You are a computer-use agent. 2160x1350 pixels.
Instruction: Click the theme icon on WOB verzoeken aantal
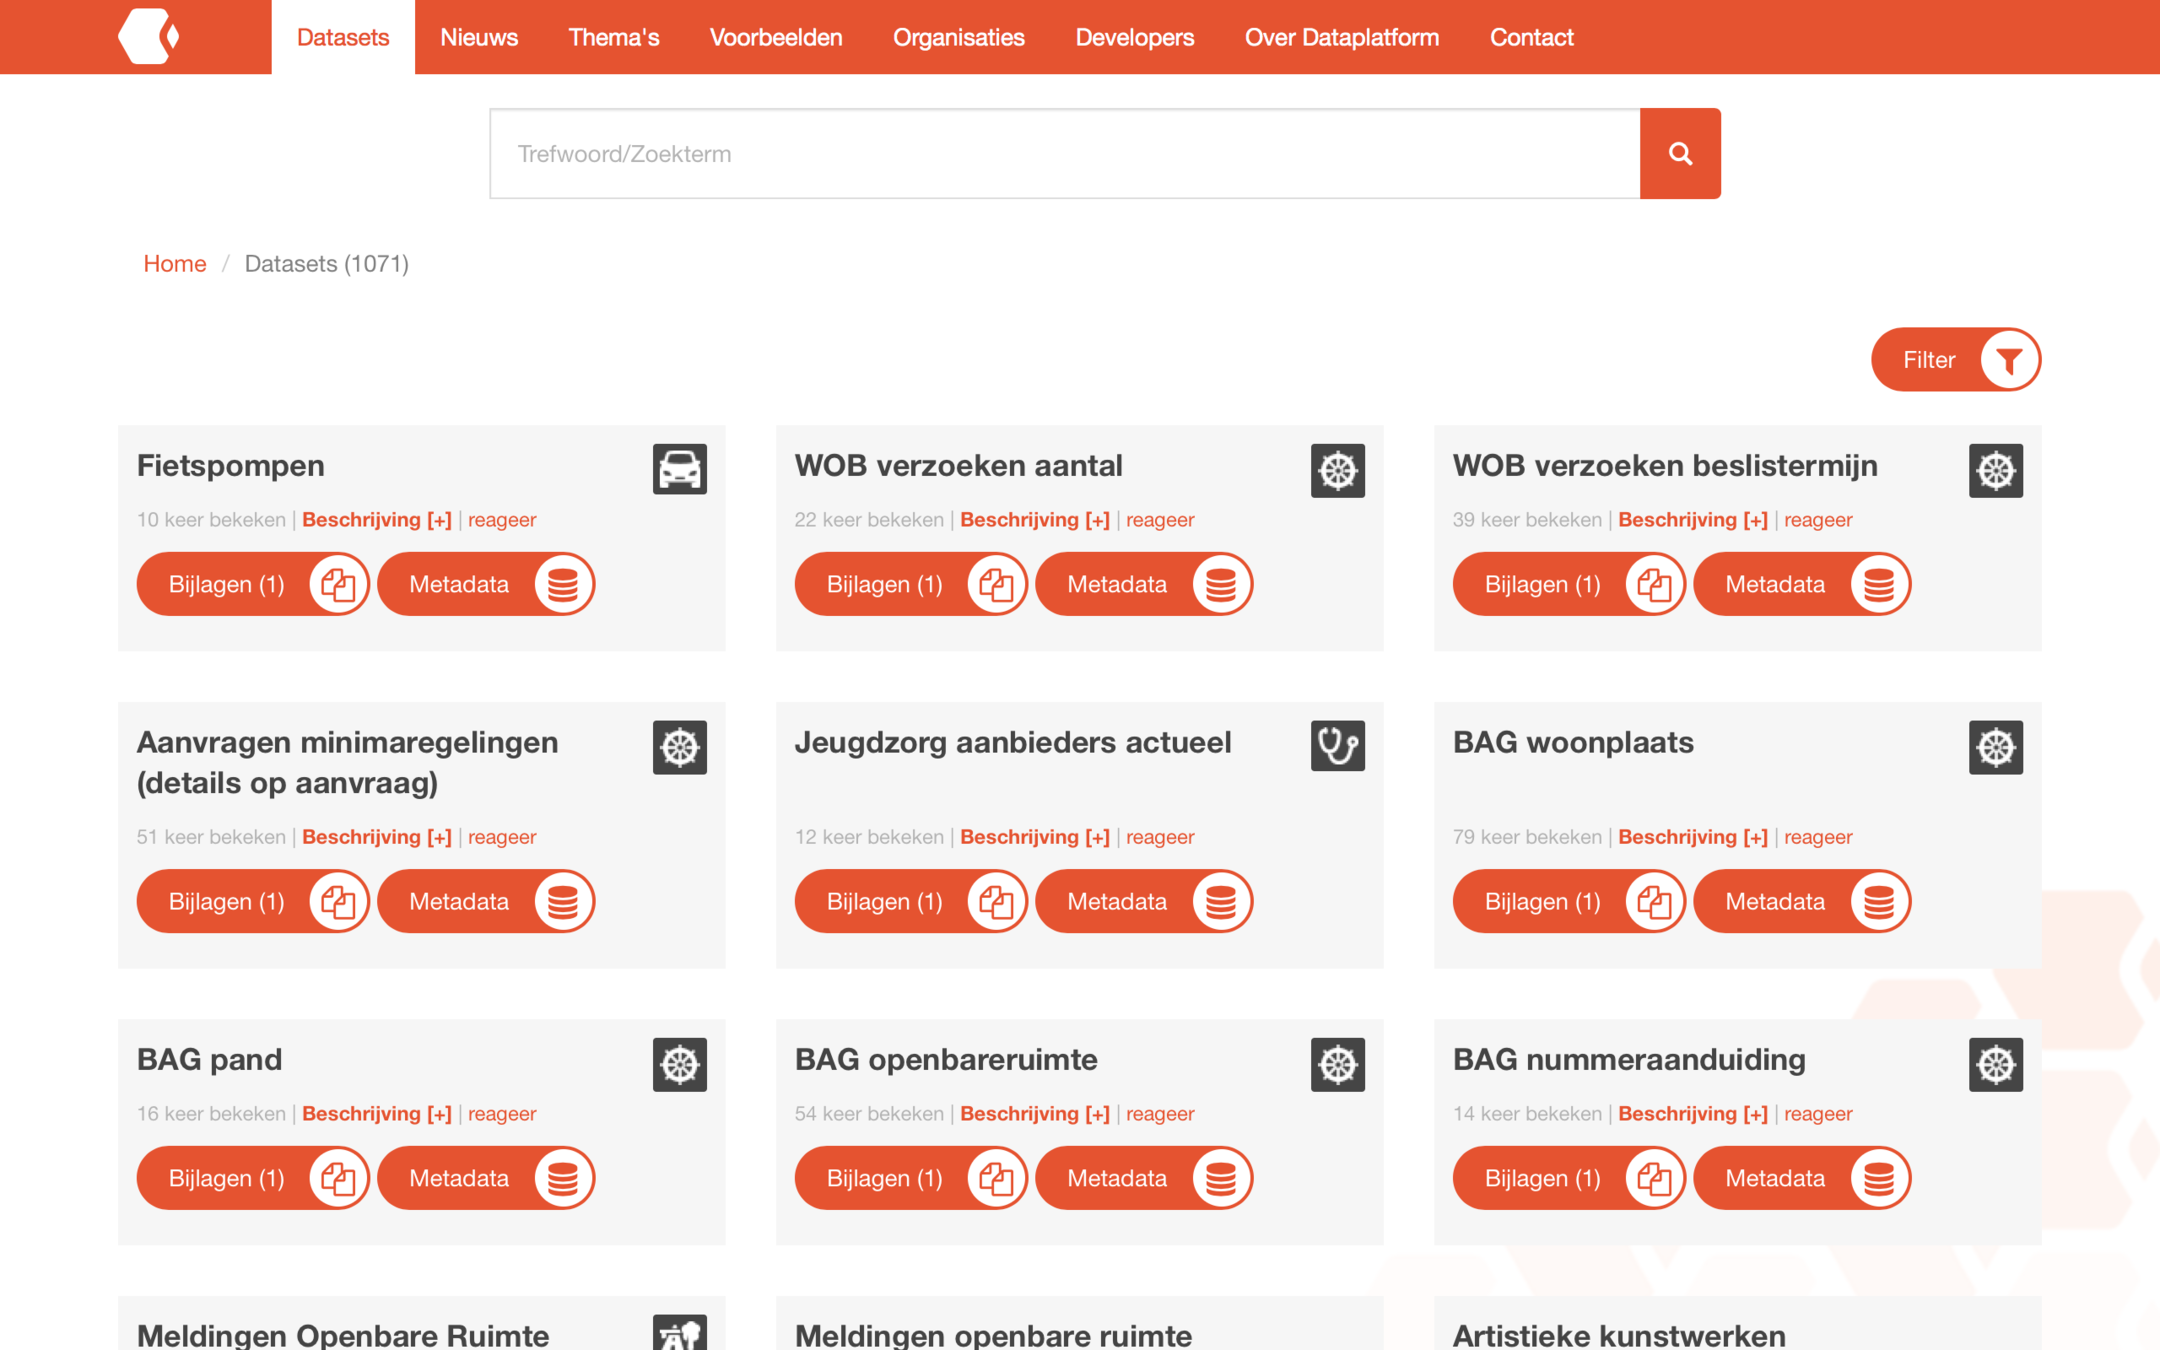tap(1337, 470)
